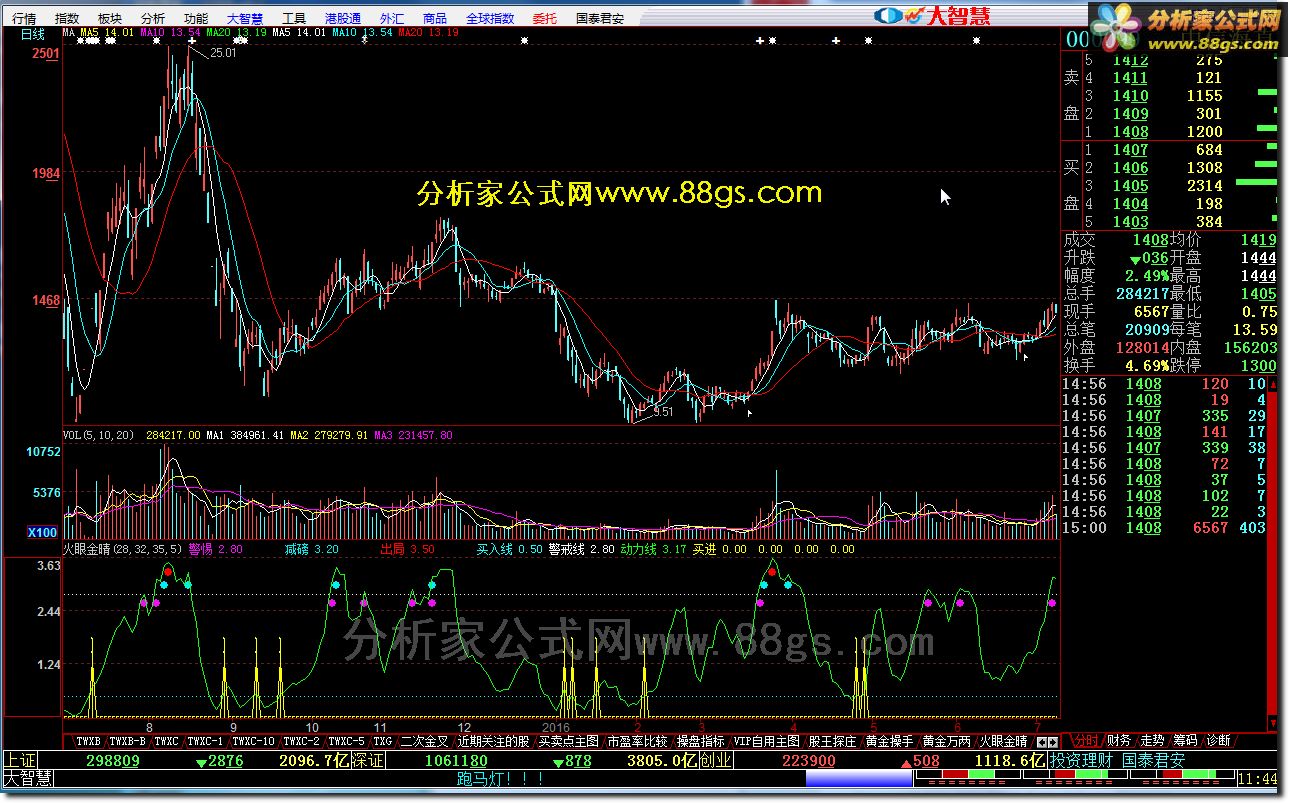Click the 火眼金睛(28,32,35,5) indicator title
This screenshot has width=1290, height=803.
[x=123, y=549]
